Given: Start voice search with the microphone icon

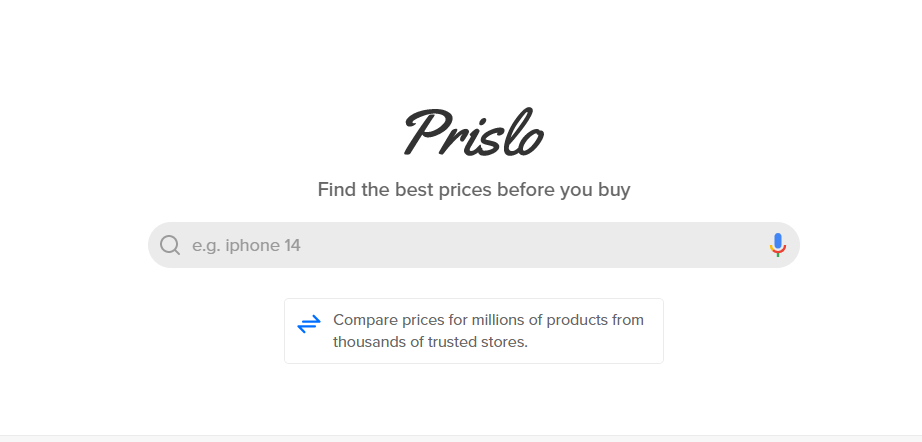Looking at the screenshot, I should [777, 245].
